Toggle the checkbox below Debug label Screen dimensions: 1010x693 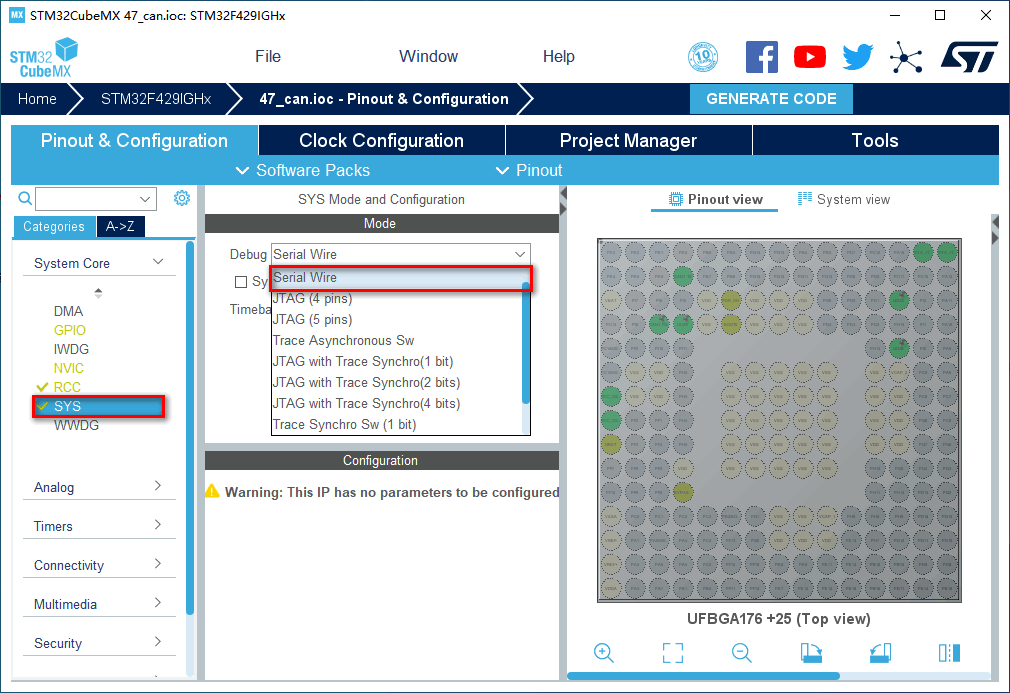tap(241, 282)
